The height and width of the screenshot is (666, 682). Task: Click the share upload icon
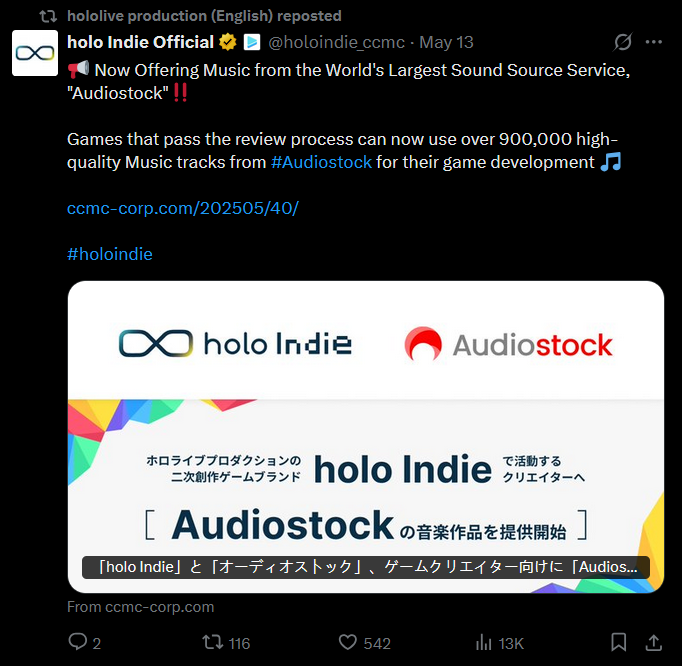point(654,642)
